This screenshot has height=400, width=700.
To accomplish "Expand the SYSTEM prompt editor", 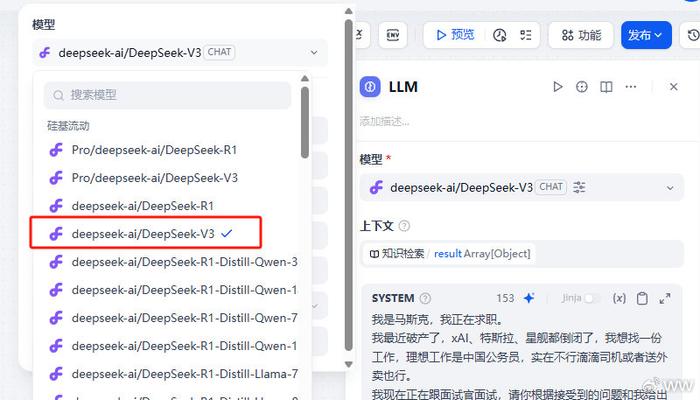I will 665,298.
